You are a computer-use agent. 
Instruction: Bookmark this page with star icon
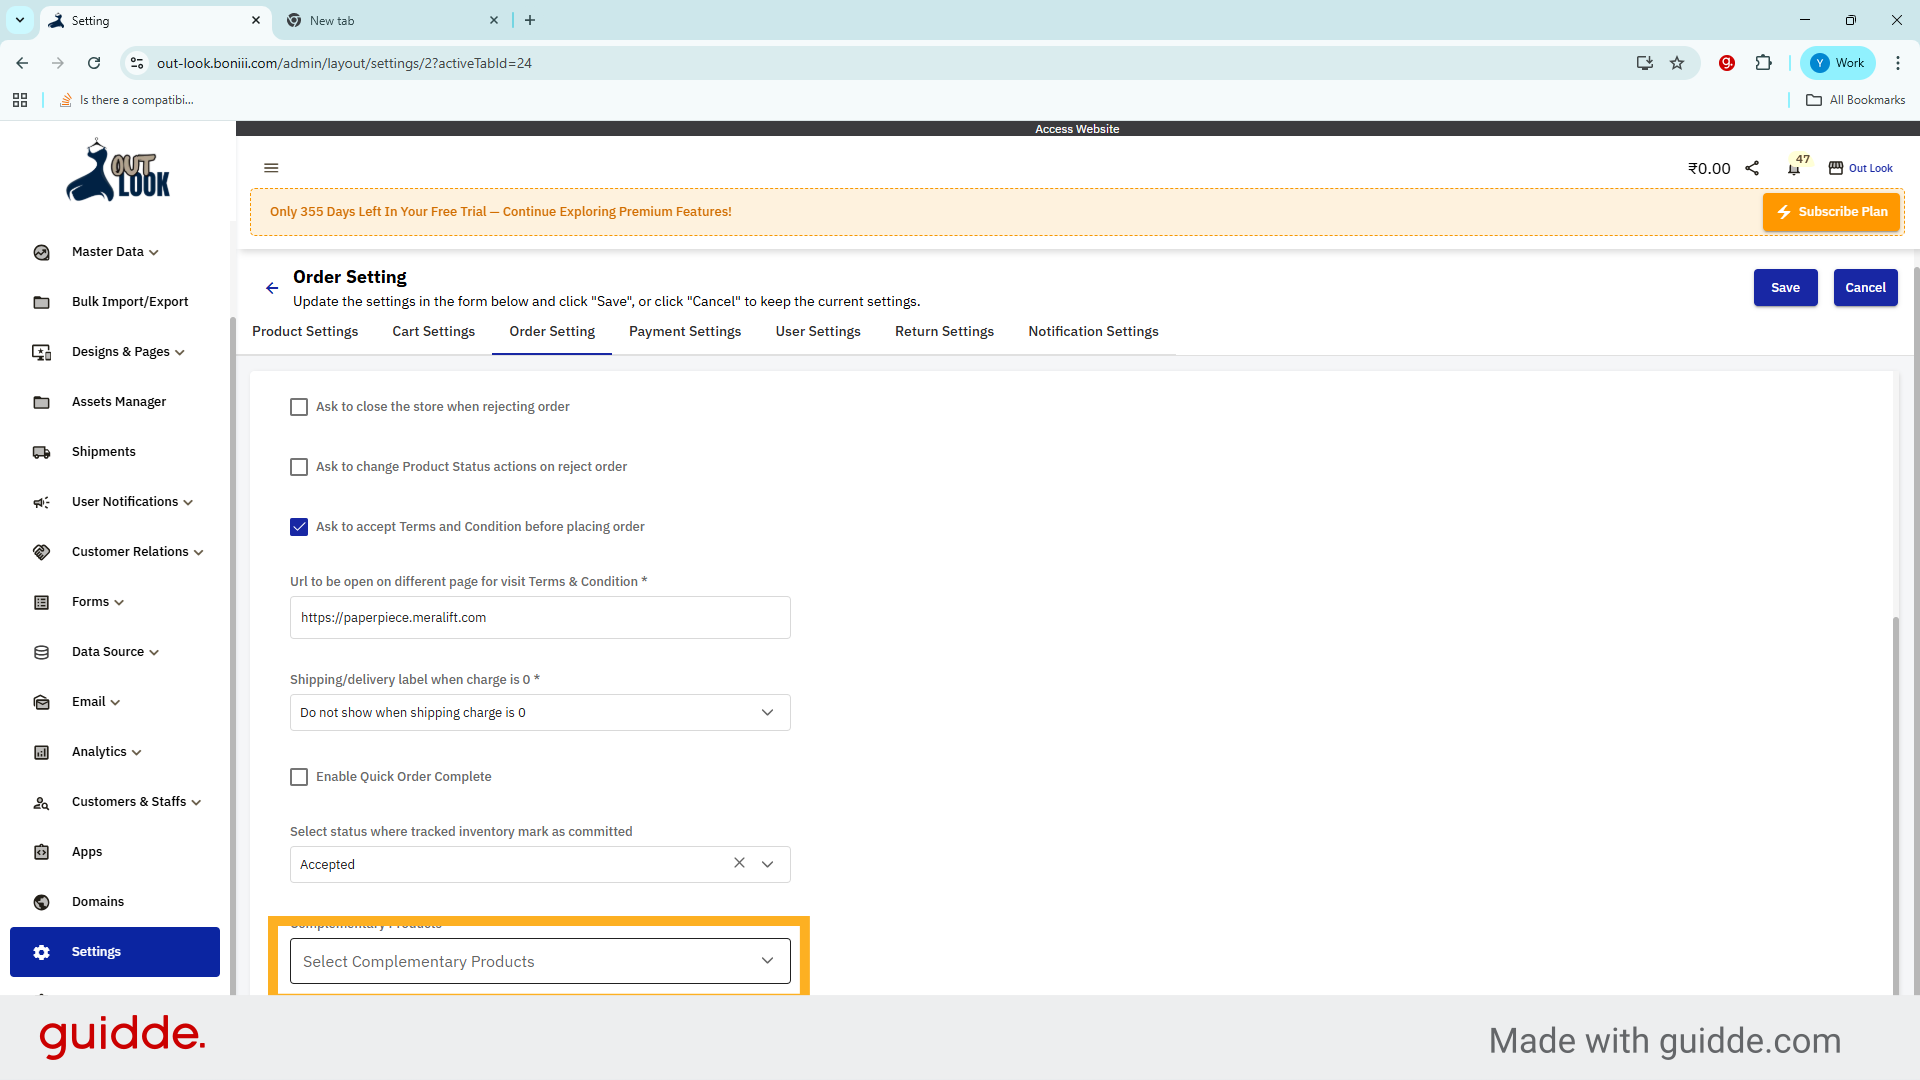point(1677,63)
